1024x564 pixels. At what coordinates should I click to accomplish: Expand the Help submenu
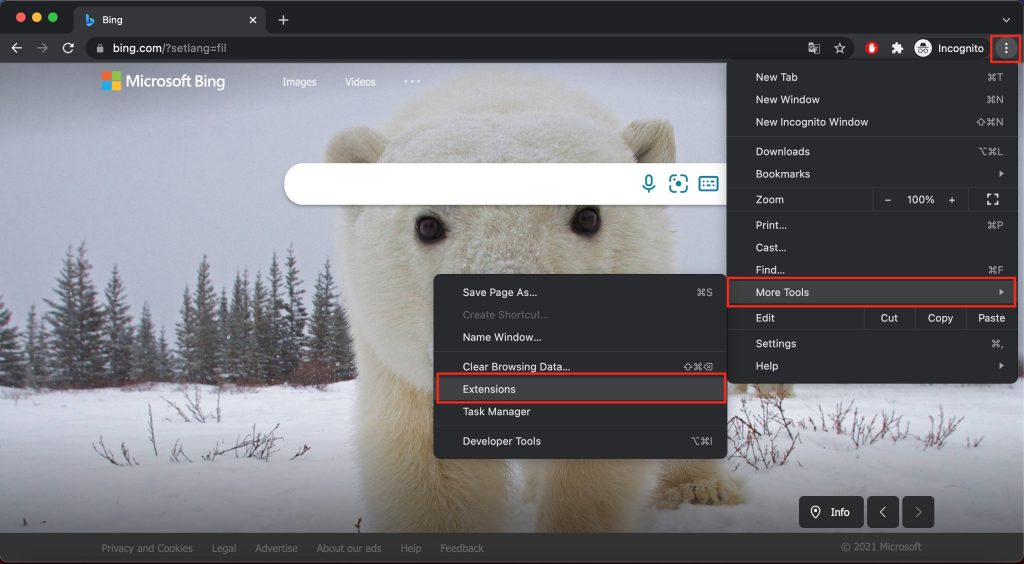(871, 366)
